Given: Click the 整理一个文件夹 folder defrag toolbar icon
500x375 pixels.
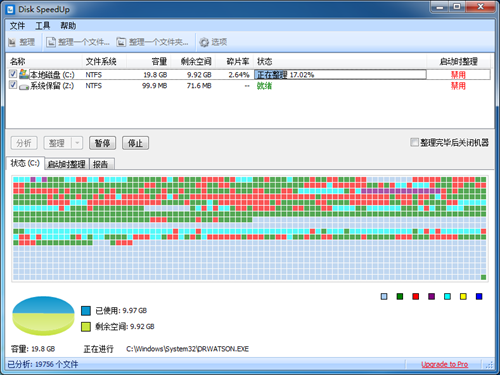Looking at the screenshot, I should (121, 42).
